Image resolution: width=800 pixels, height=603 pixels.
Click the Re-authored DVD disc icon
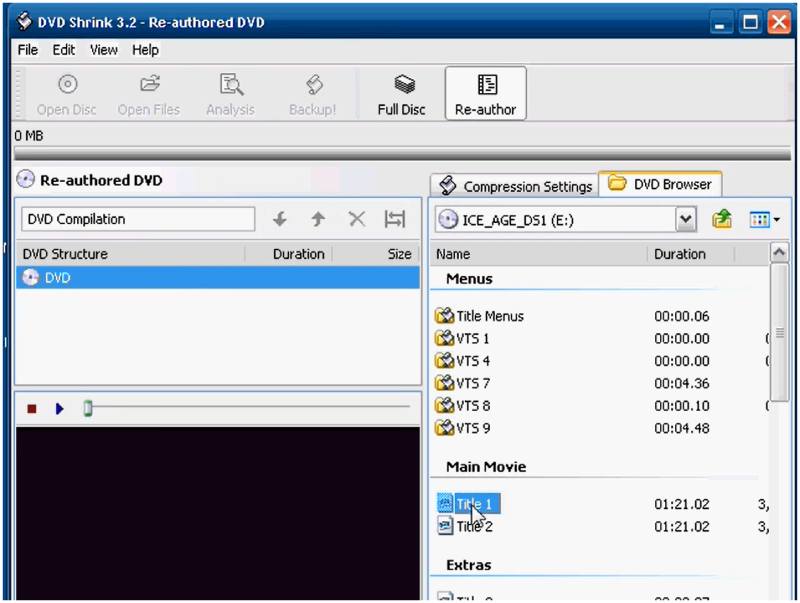tap(25, 180)
